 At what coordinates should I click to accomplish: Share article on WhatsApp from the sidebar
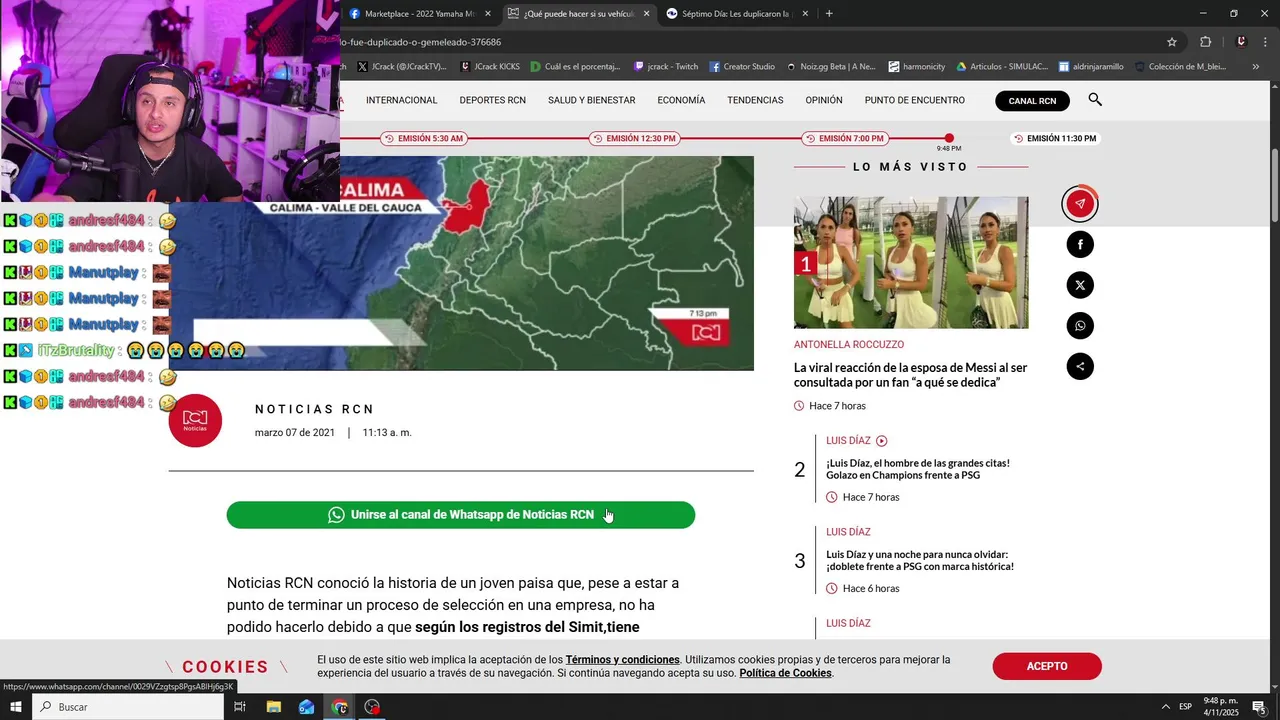click(1080, 326)
